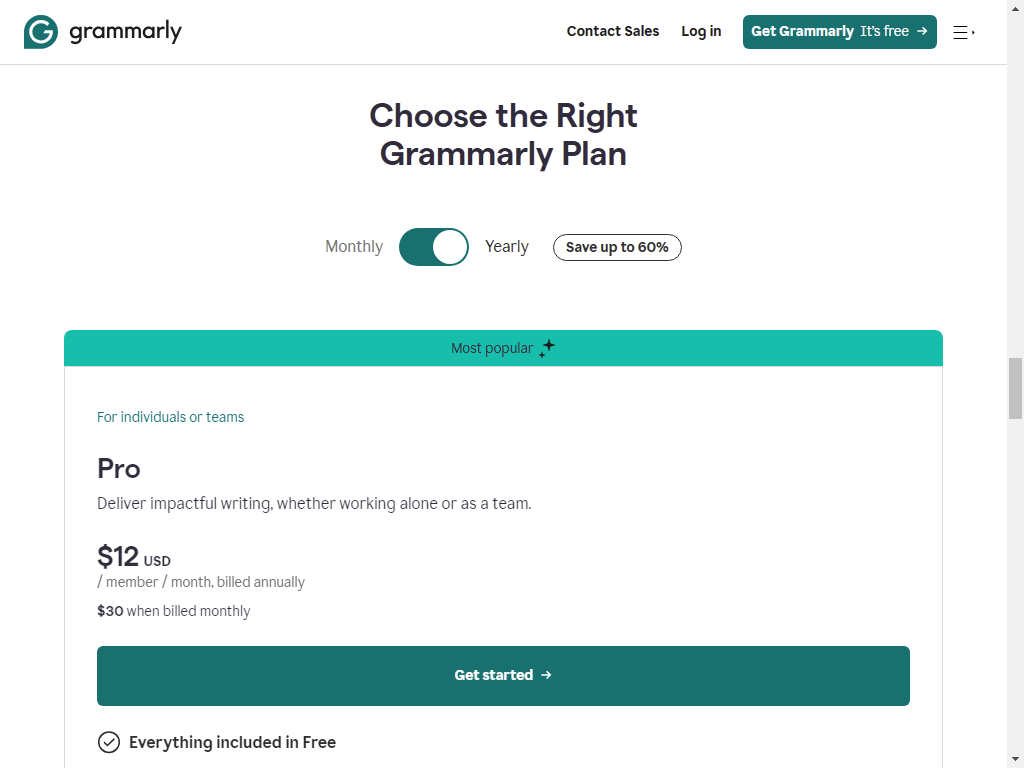Click the arrow icon in Get Grammarly button
The image size is (1024, 768).
point(922,31)
